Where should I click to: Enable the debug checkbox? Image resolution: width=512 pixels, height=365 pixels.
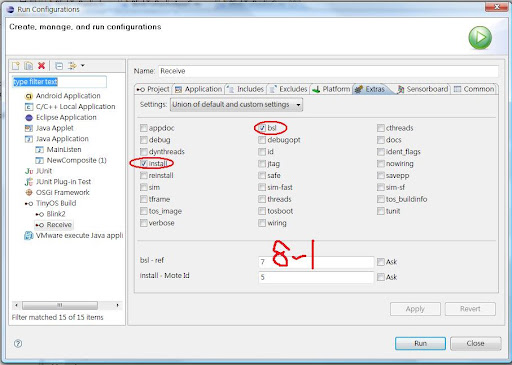[144, 140]
